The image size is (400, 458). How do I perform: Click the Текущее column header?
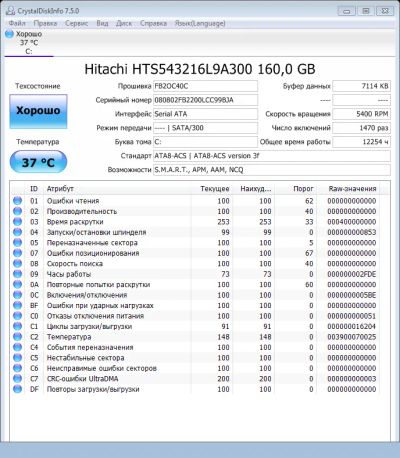tap(212, 189)
